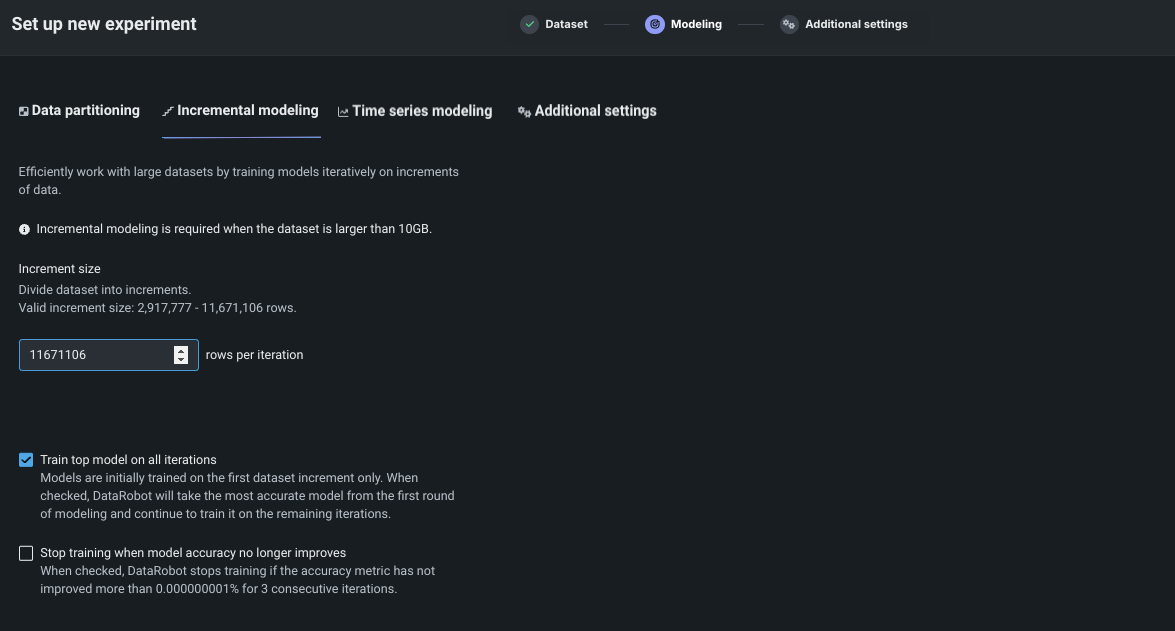Click the Incremental modeling staircase icon

click(x=168, y=111)
